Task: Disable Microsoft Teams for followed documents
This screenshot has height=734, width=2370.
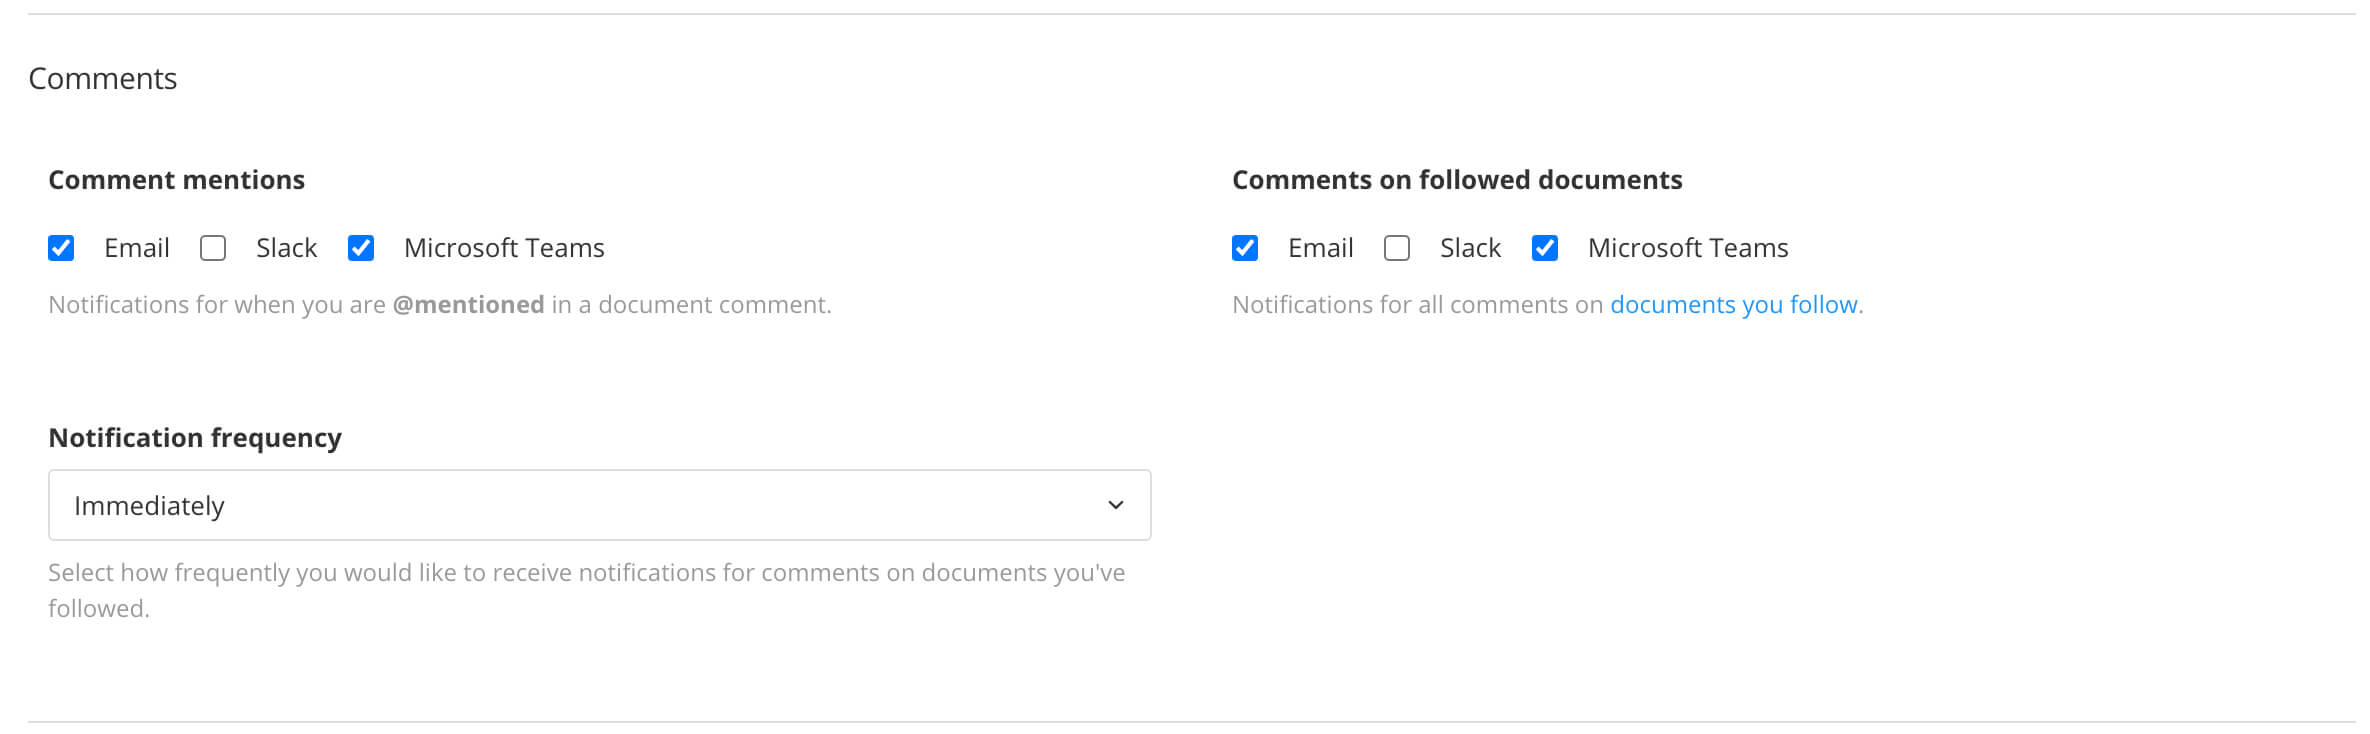Action: (1545, 248)
